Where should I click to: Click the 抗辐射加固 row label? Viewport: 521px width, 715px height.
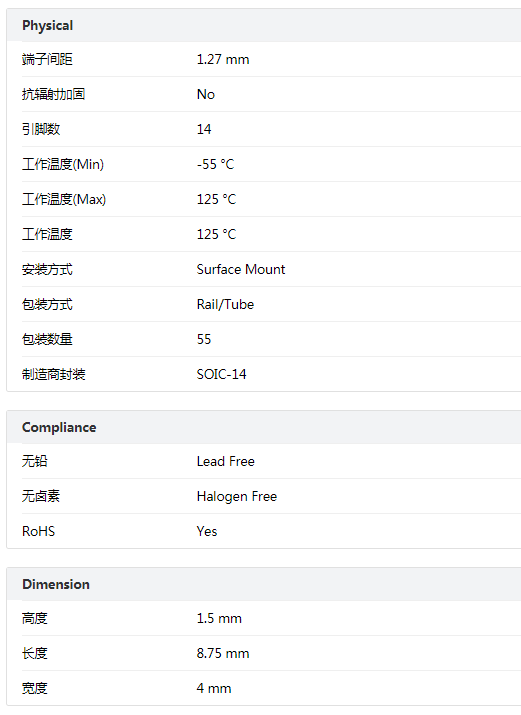coord(53,94)
